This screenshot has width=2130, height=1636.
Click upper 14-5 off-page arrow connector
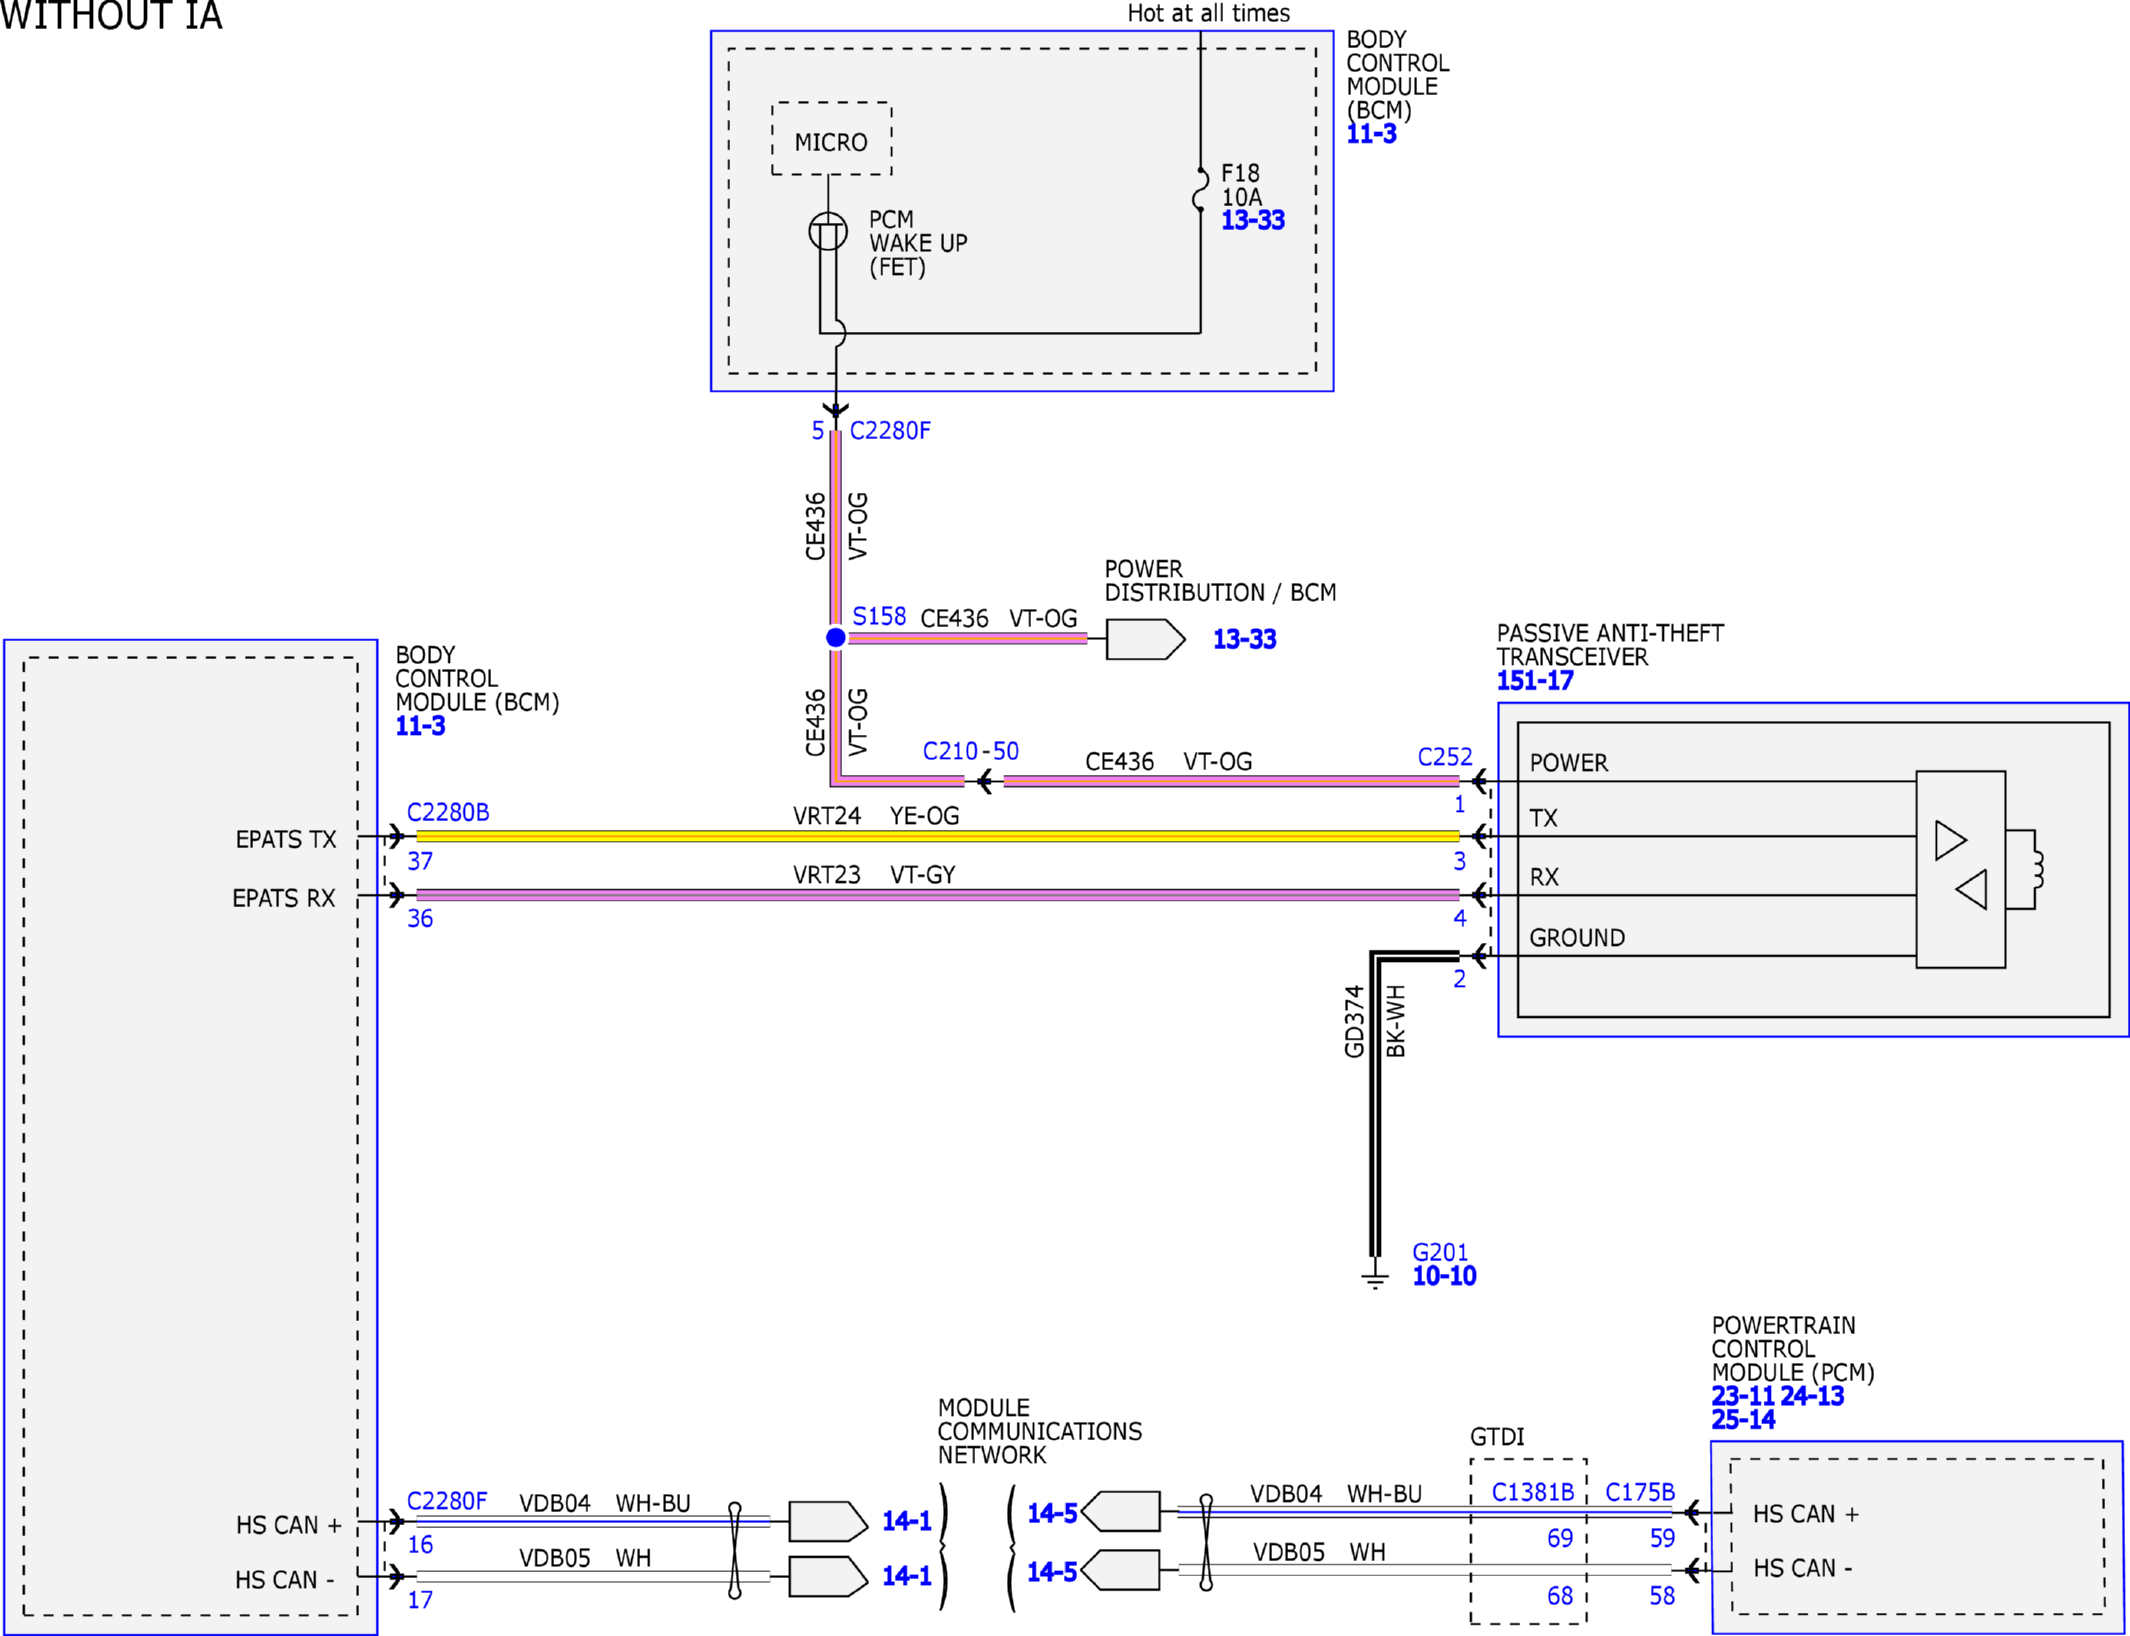(1121, 1511)
